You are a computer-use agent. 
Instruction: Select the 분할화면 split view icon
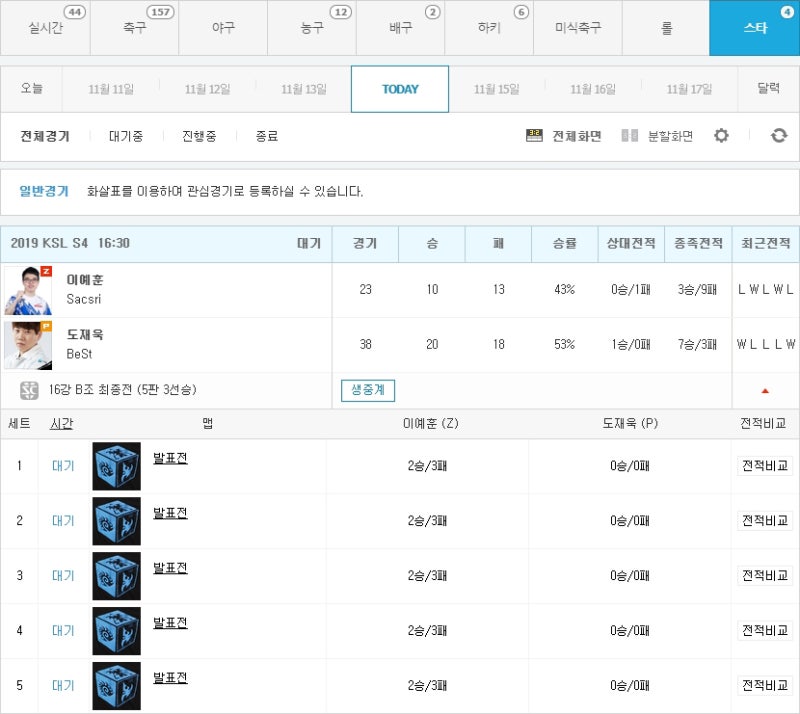point(630,136)
